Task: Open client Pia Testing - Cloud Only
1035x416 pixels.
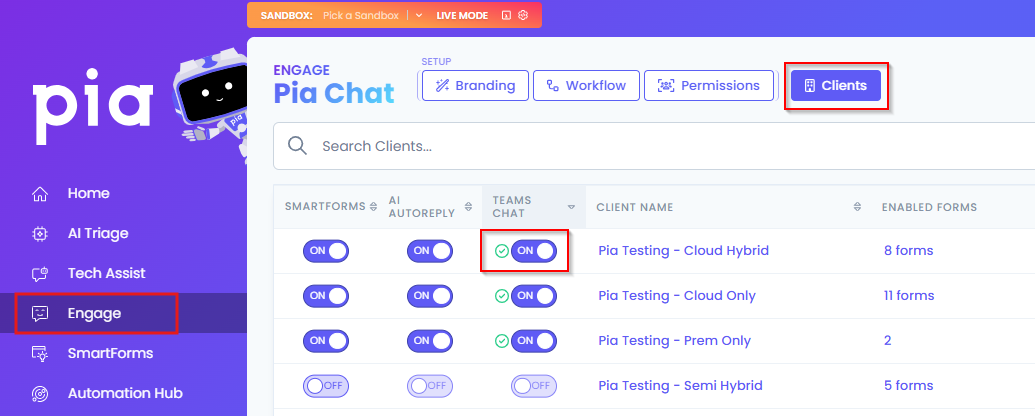Action: pos(677,296)
